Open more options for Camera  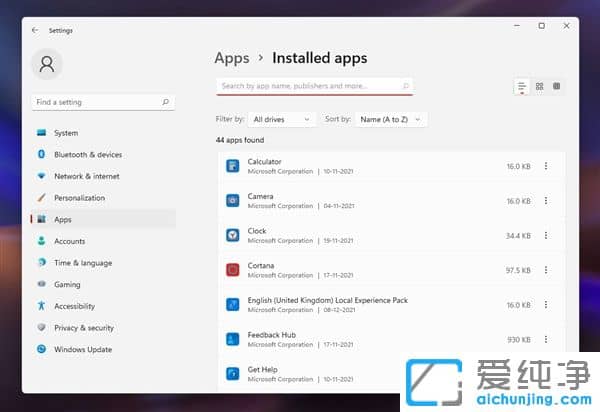tap(546, 200)
